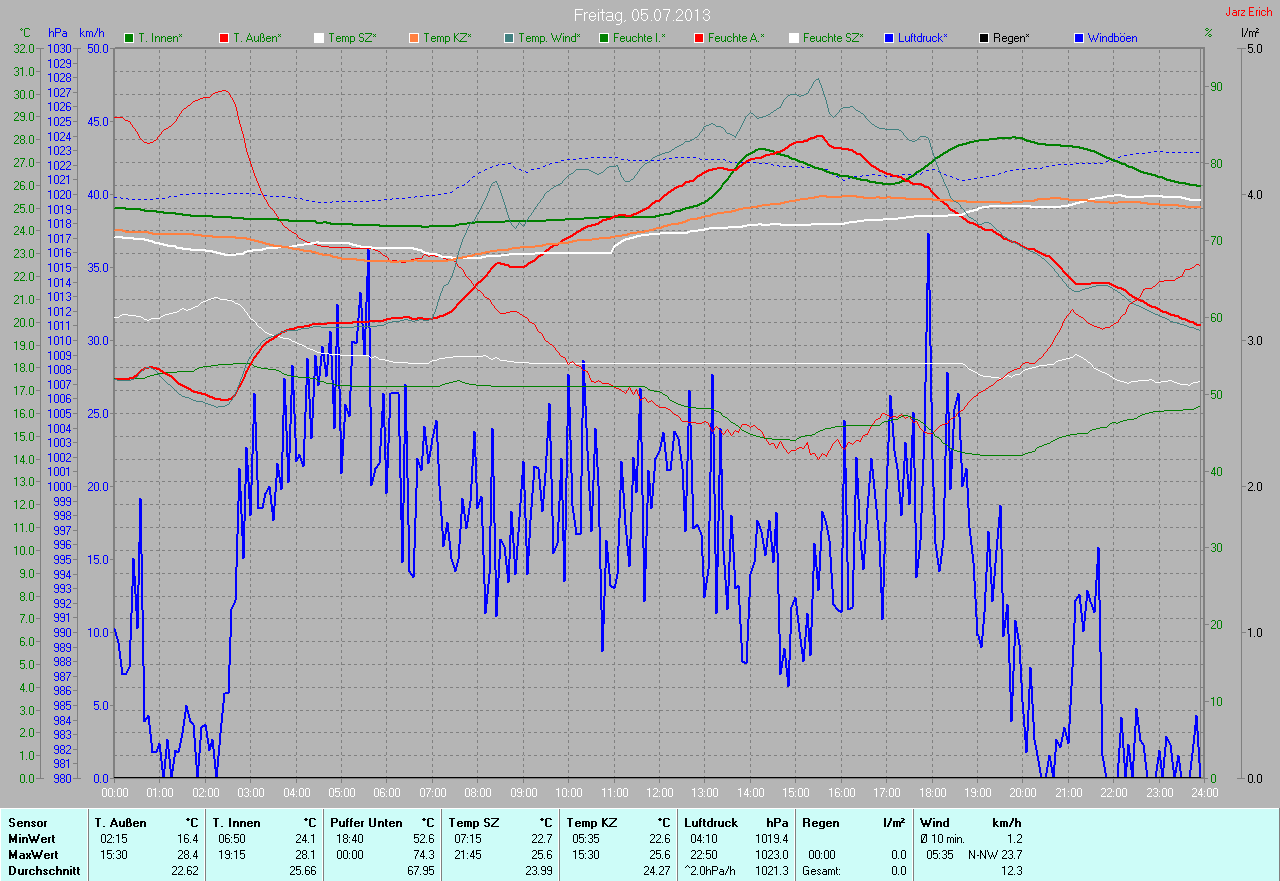
Task: Click the Jarz Erich label
Action: (x=1249, y=12)
